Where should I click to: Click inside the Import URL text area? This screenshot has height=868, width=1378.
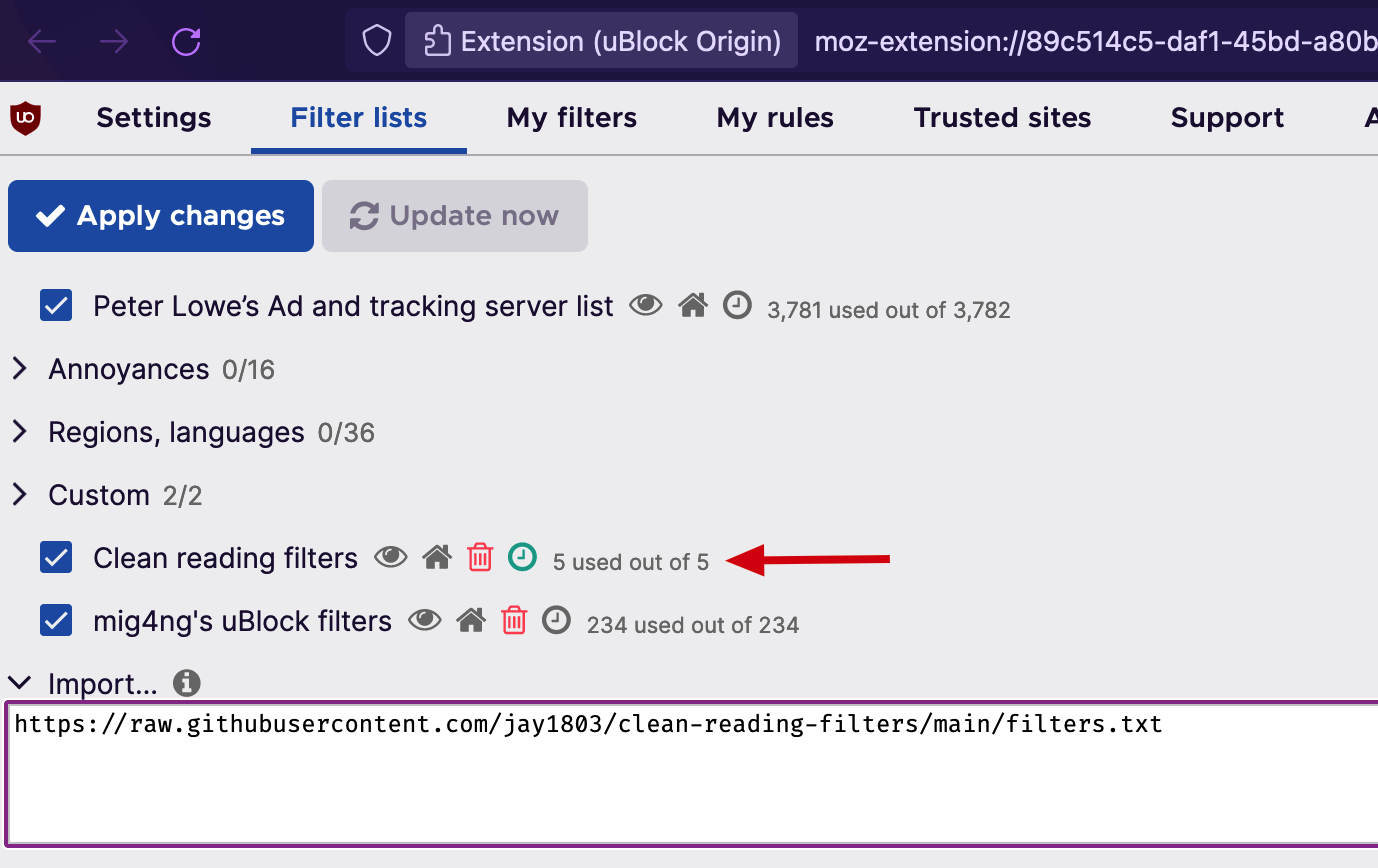point(692,773)
